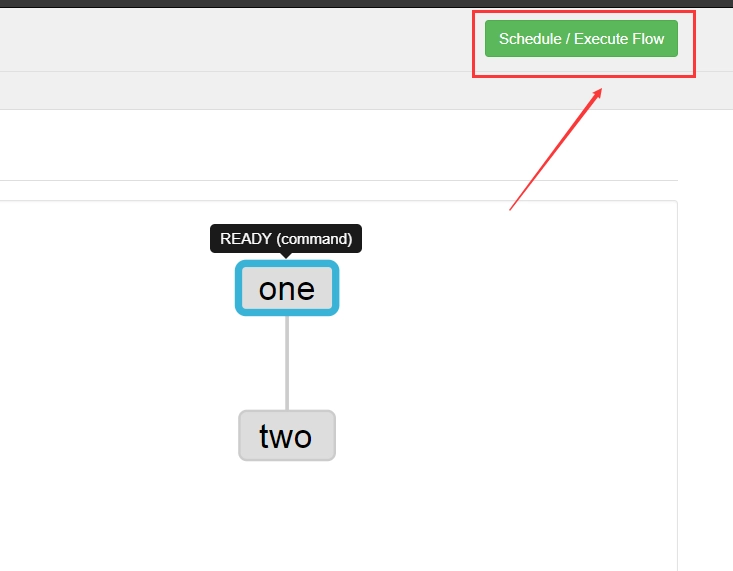Click the text one inside the top node
The width and height of the screenshot is (733, 571).
tap(287, 289)
